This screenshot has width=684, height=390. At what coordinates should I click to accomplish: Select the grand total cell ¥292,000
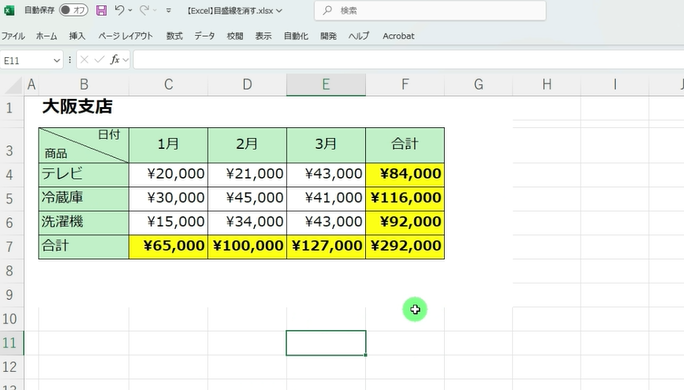(405, 247)
